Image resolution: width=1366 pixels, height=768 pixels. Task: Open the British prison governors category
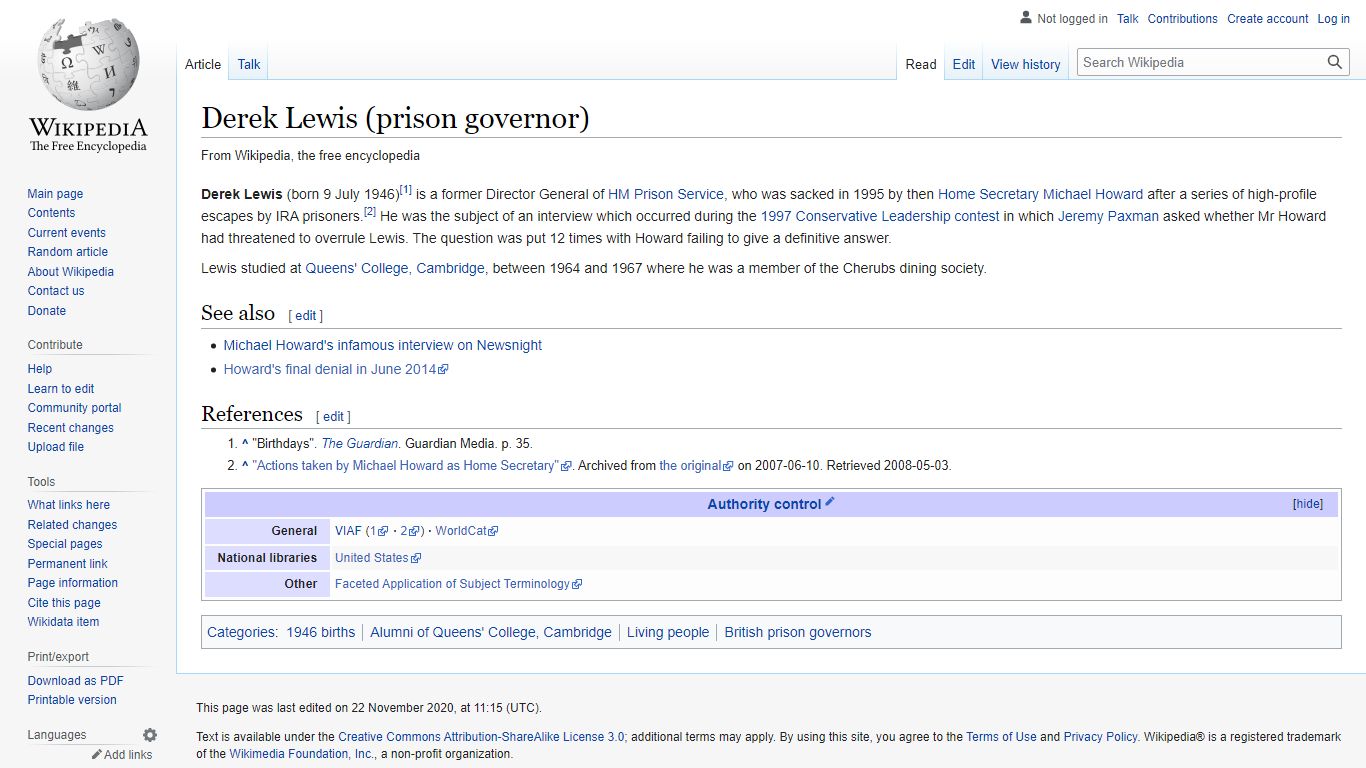[798, 632]
